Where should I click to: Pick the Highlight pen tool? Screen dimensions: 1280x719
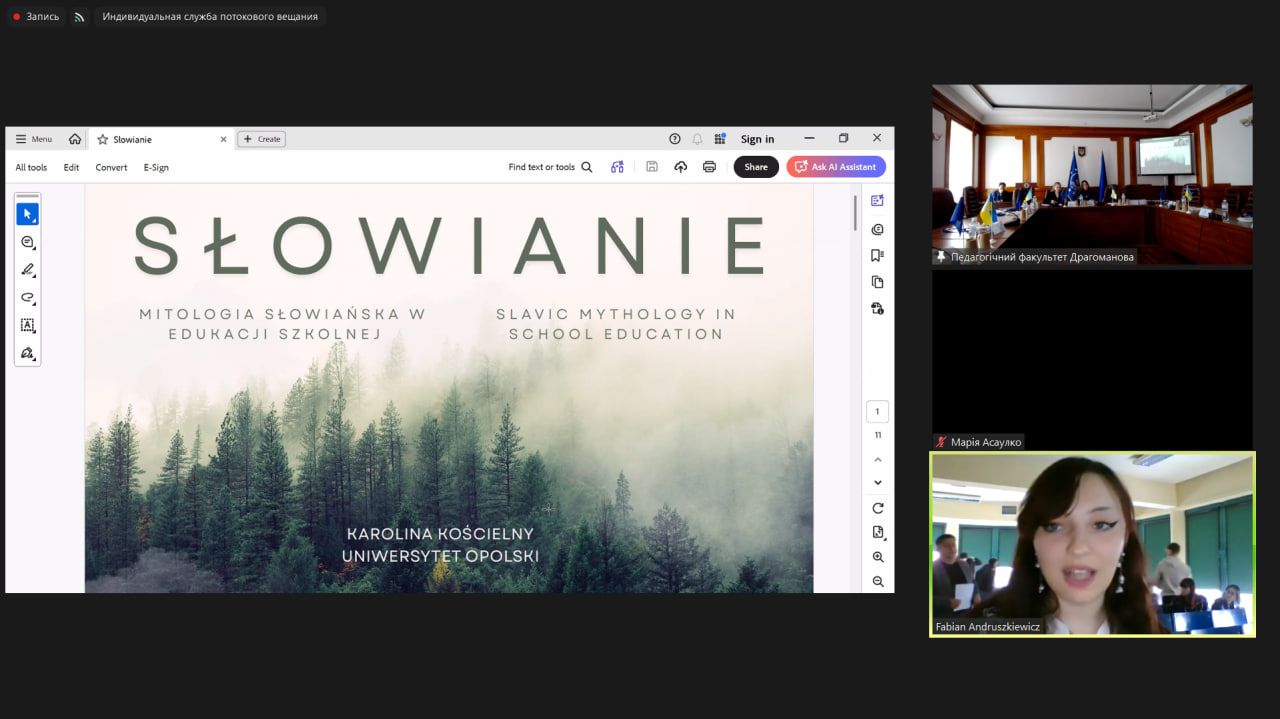click(x=27, y=269)
